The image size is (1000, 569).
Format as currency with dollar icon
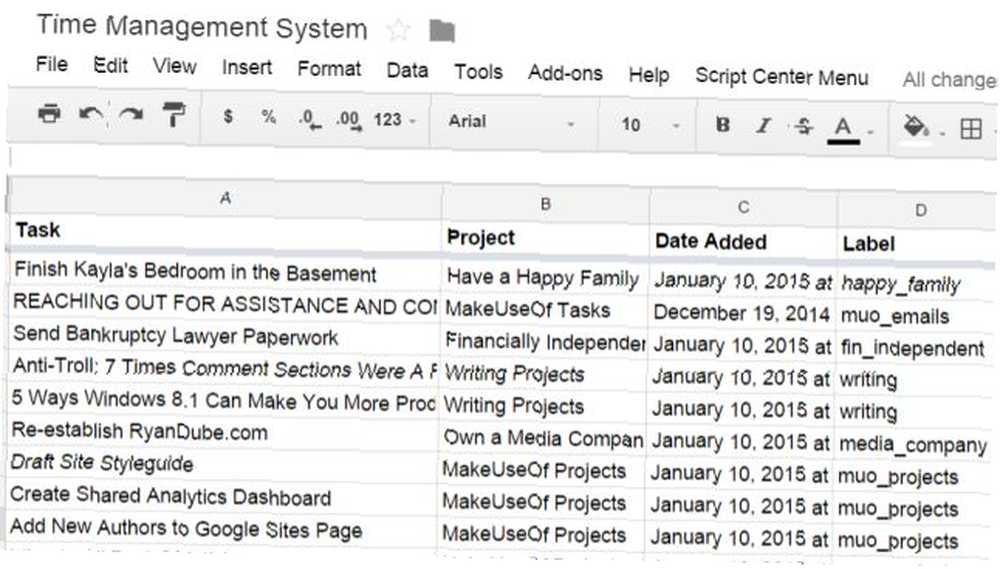coord(228,117)
